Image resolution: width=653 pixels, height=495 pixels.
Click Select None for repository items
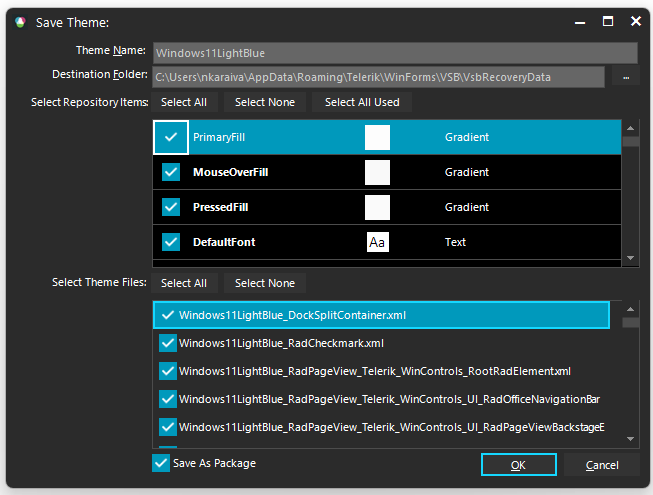click(x=265, y=102)
